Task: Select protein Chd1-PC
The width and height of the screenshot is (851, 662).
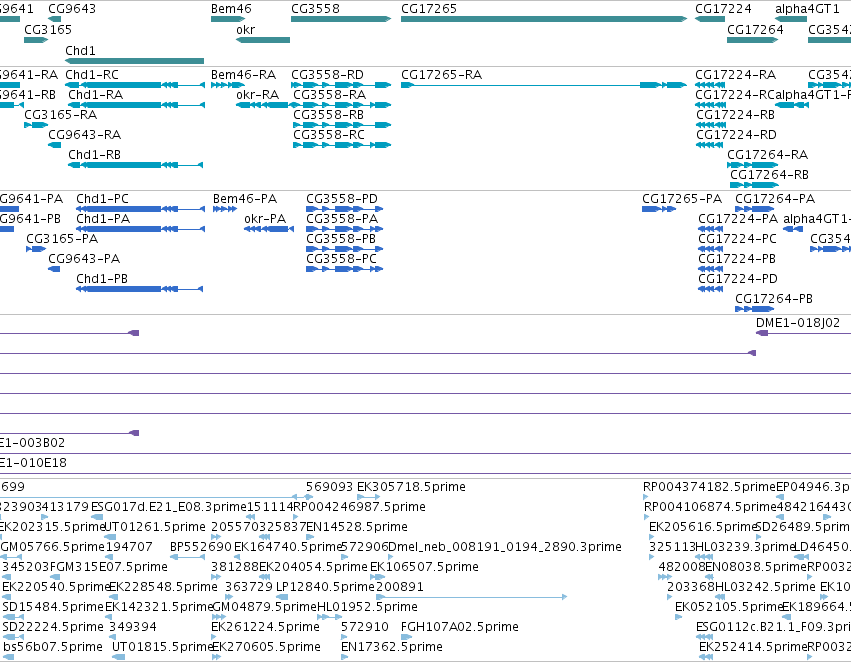Action: coord(103,199)
